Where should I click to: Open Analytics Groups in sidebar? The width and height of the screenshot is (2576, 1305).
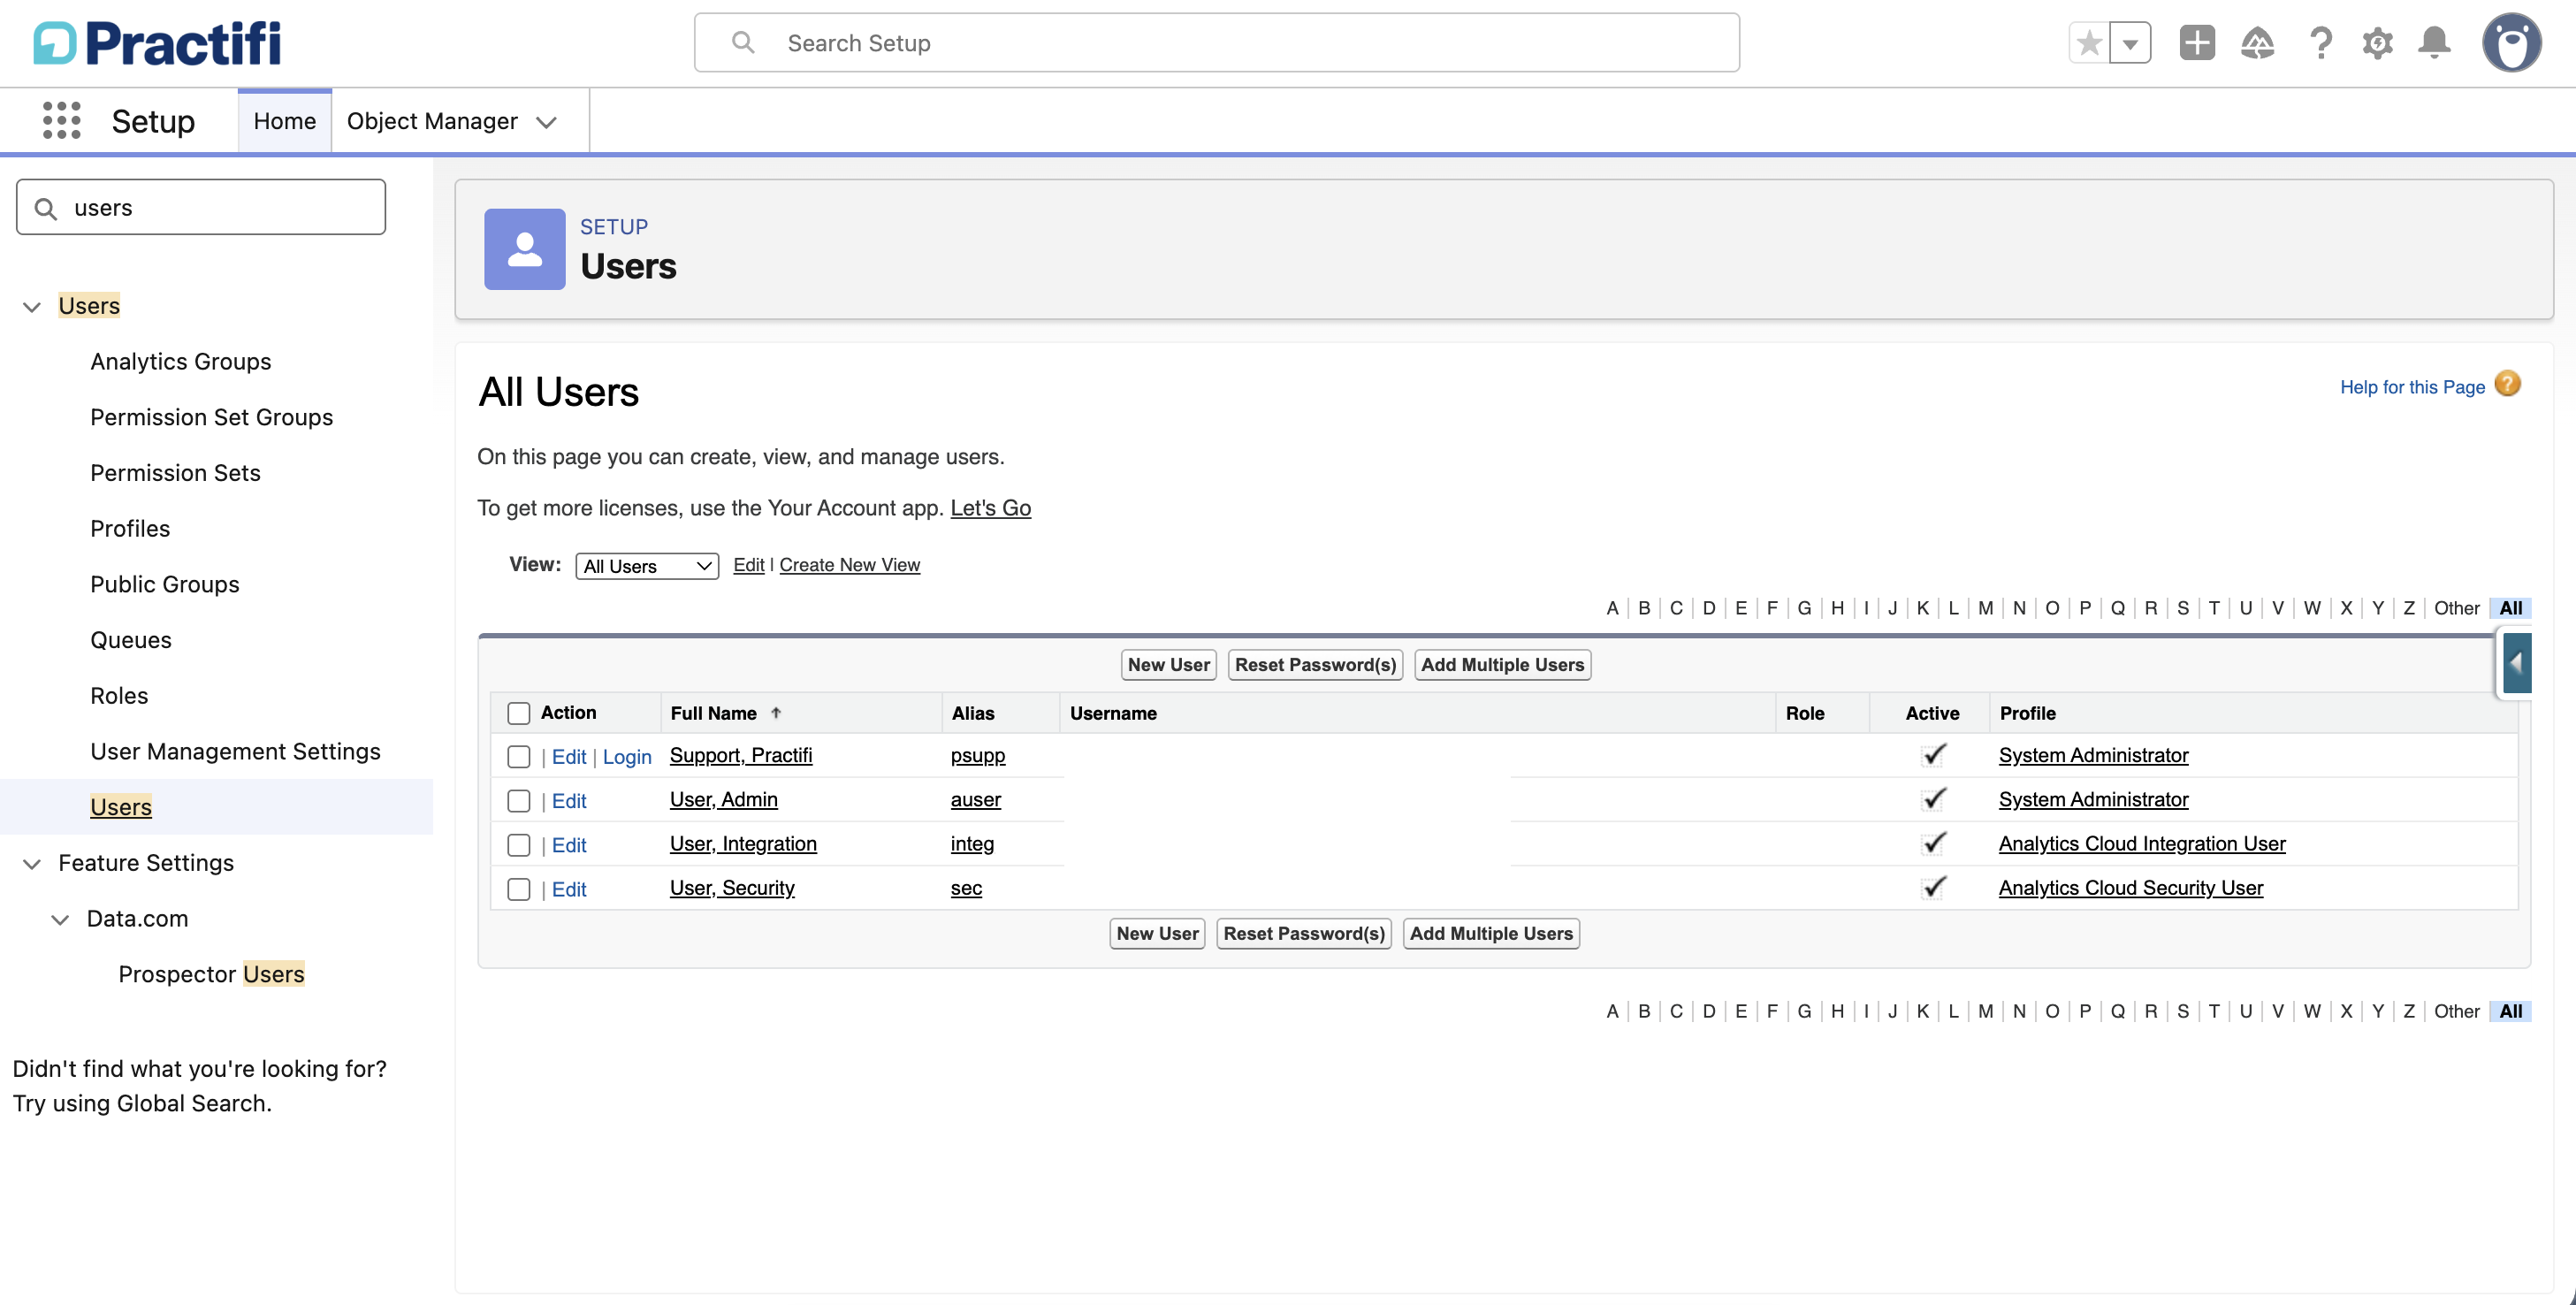point(180,361)
